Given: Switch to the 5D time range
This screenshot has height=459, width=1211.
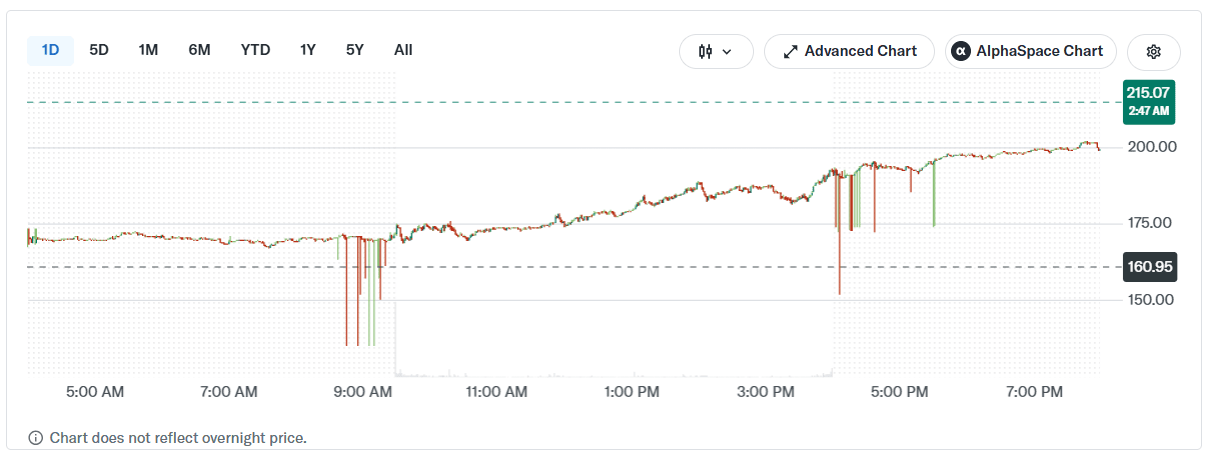Looking at the screenshot, I should click(x=99, y=50).
